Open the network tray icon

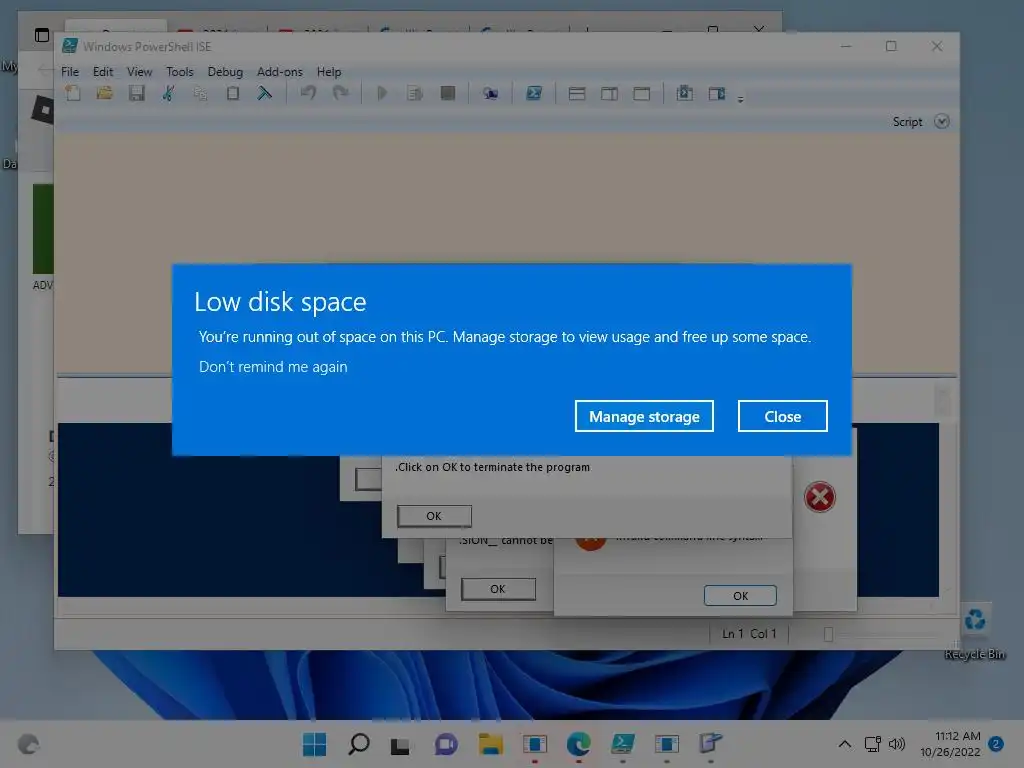click(872, 744)
